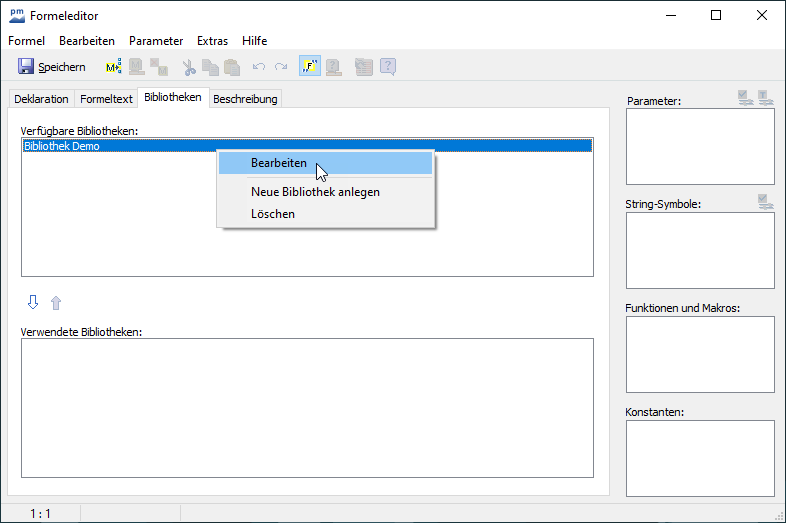The width and height of the screenshot is (786, 523).
Task: Click the blue down arrow icon
Action: [33, 303]
